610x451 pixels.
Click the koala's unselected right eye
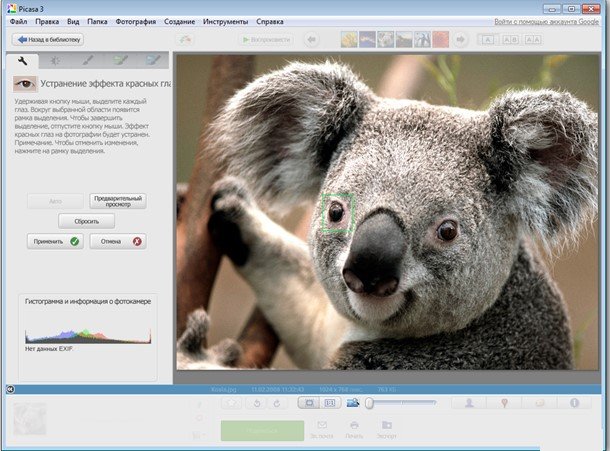point(447,230)
